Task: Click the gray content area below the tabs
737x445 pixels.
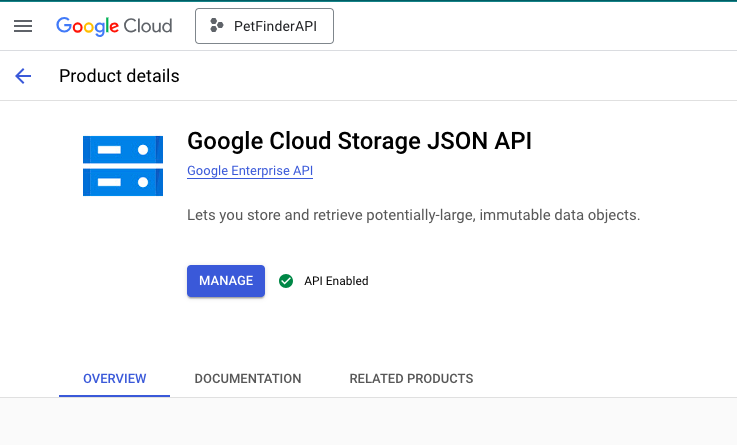Action: (368, 422)
